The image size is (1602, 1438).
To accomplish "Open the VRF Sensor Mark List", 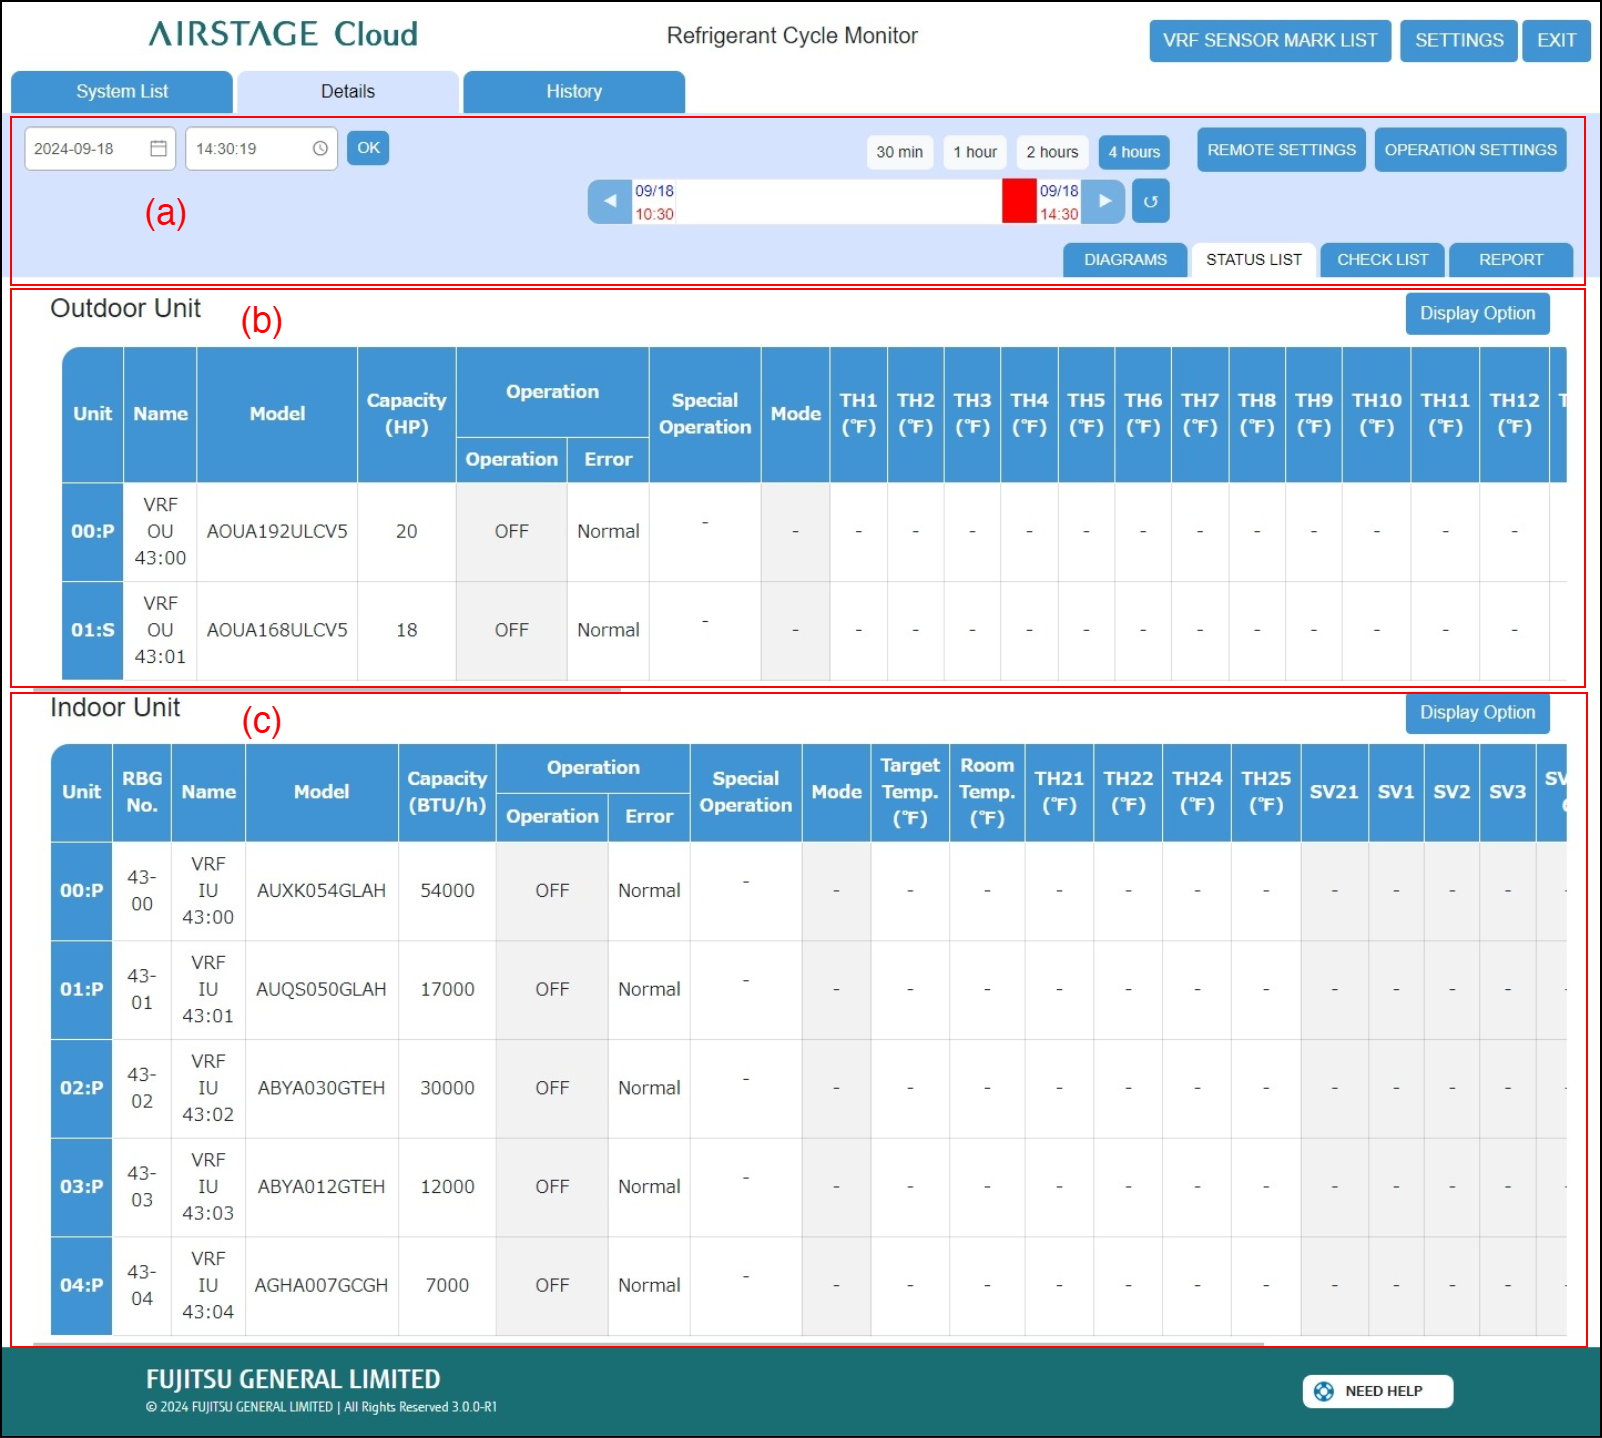I will pyautogui.click(x=1269, y=41).
